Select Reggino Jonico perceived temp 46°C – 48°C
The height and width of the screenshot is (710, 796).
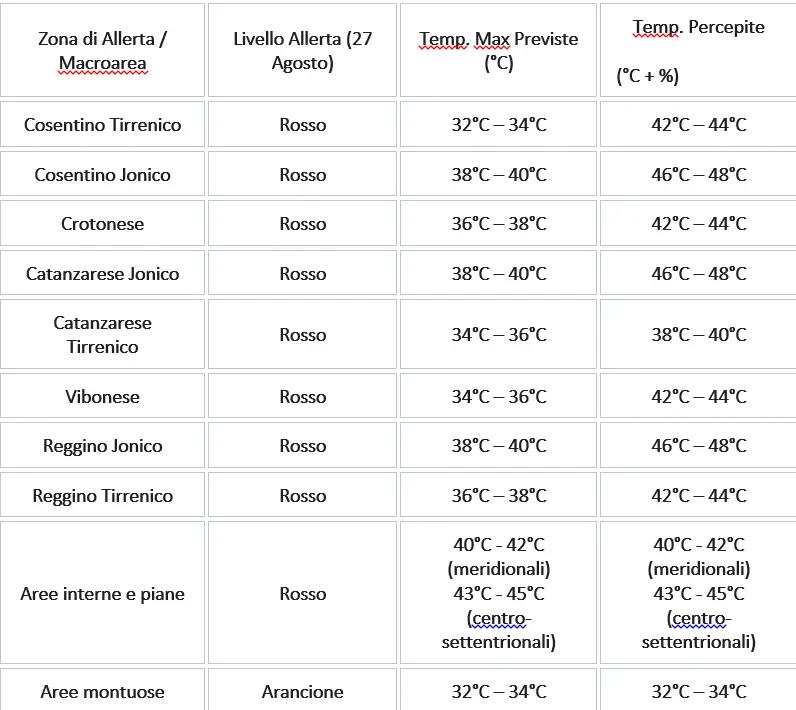coord(698,446)
